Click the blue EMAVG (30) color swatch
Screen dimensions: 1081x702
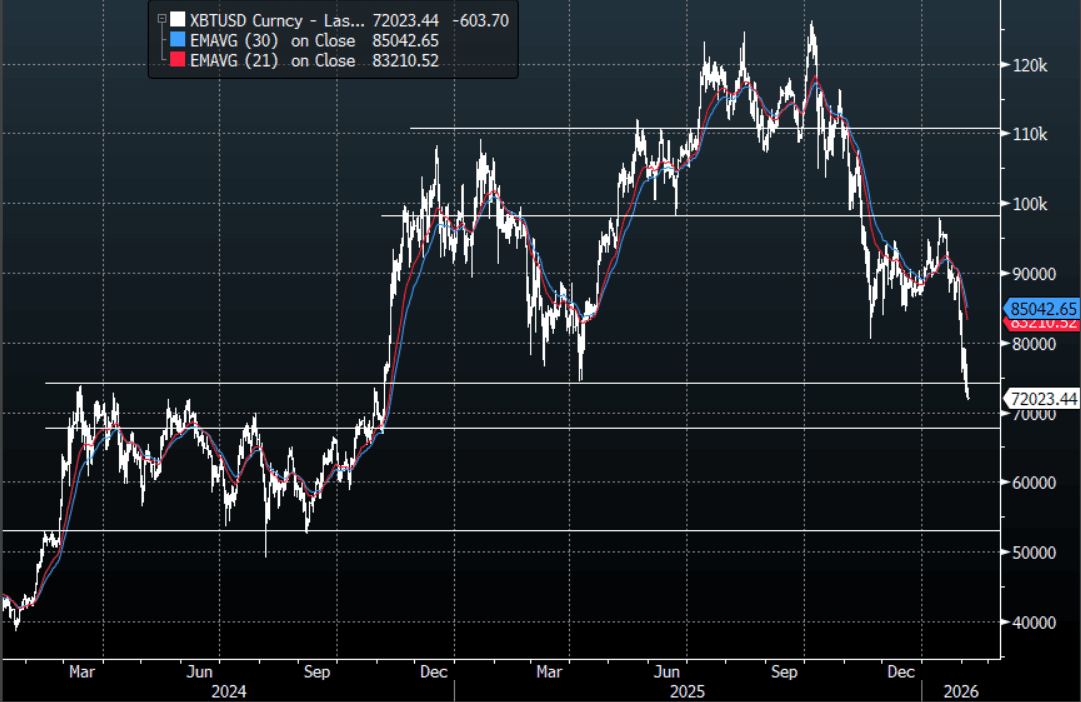178,39
